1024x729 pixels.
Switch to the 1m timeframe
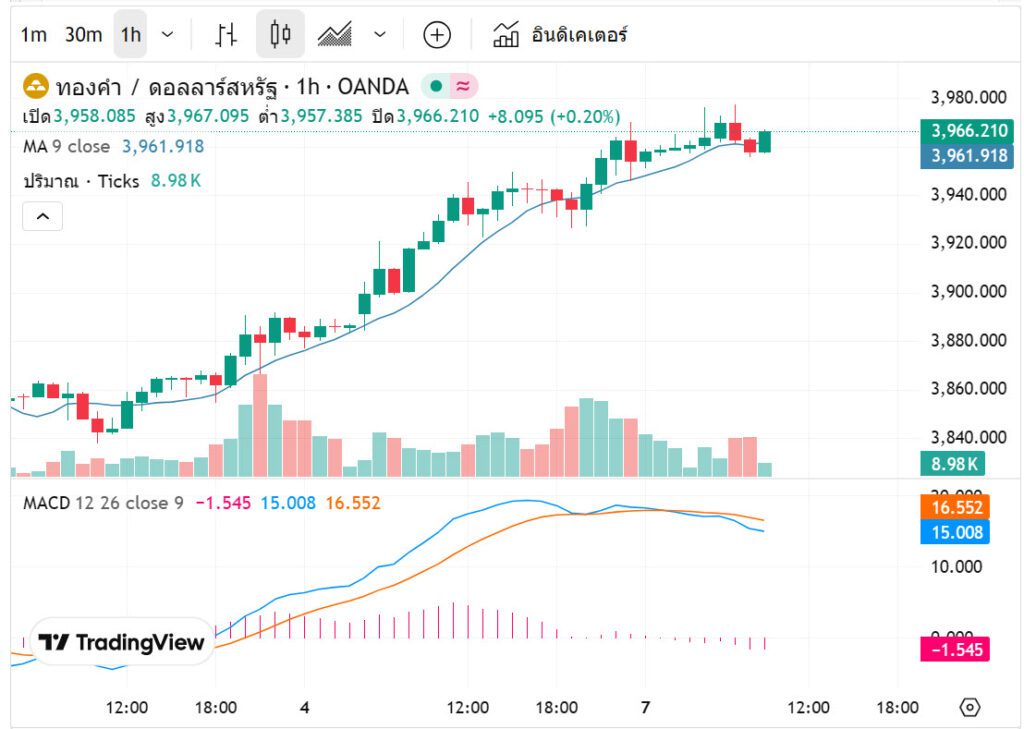point(33,35)
